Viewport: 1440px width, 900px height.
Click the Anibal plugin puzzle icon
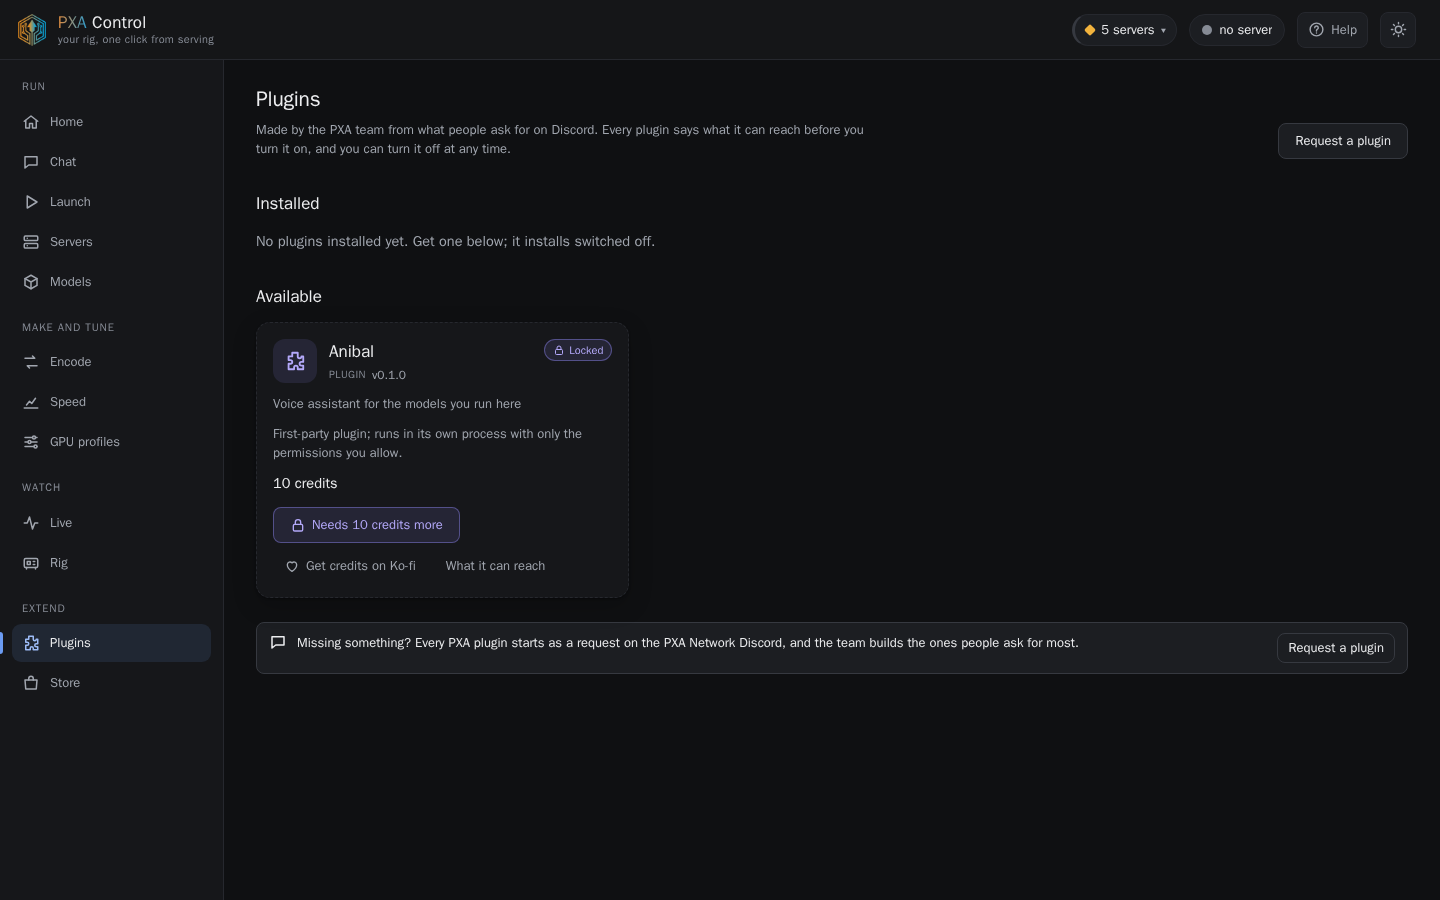coord(295,361)
